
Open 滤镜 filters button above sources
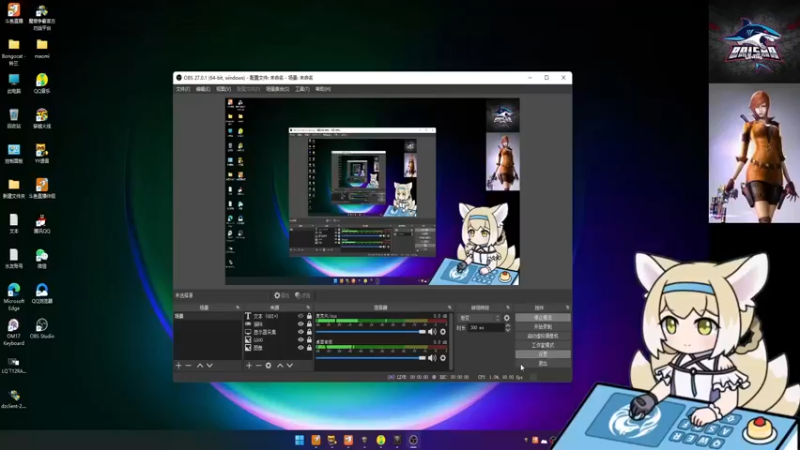point(303,295)
